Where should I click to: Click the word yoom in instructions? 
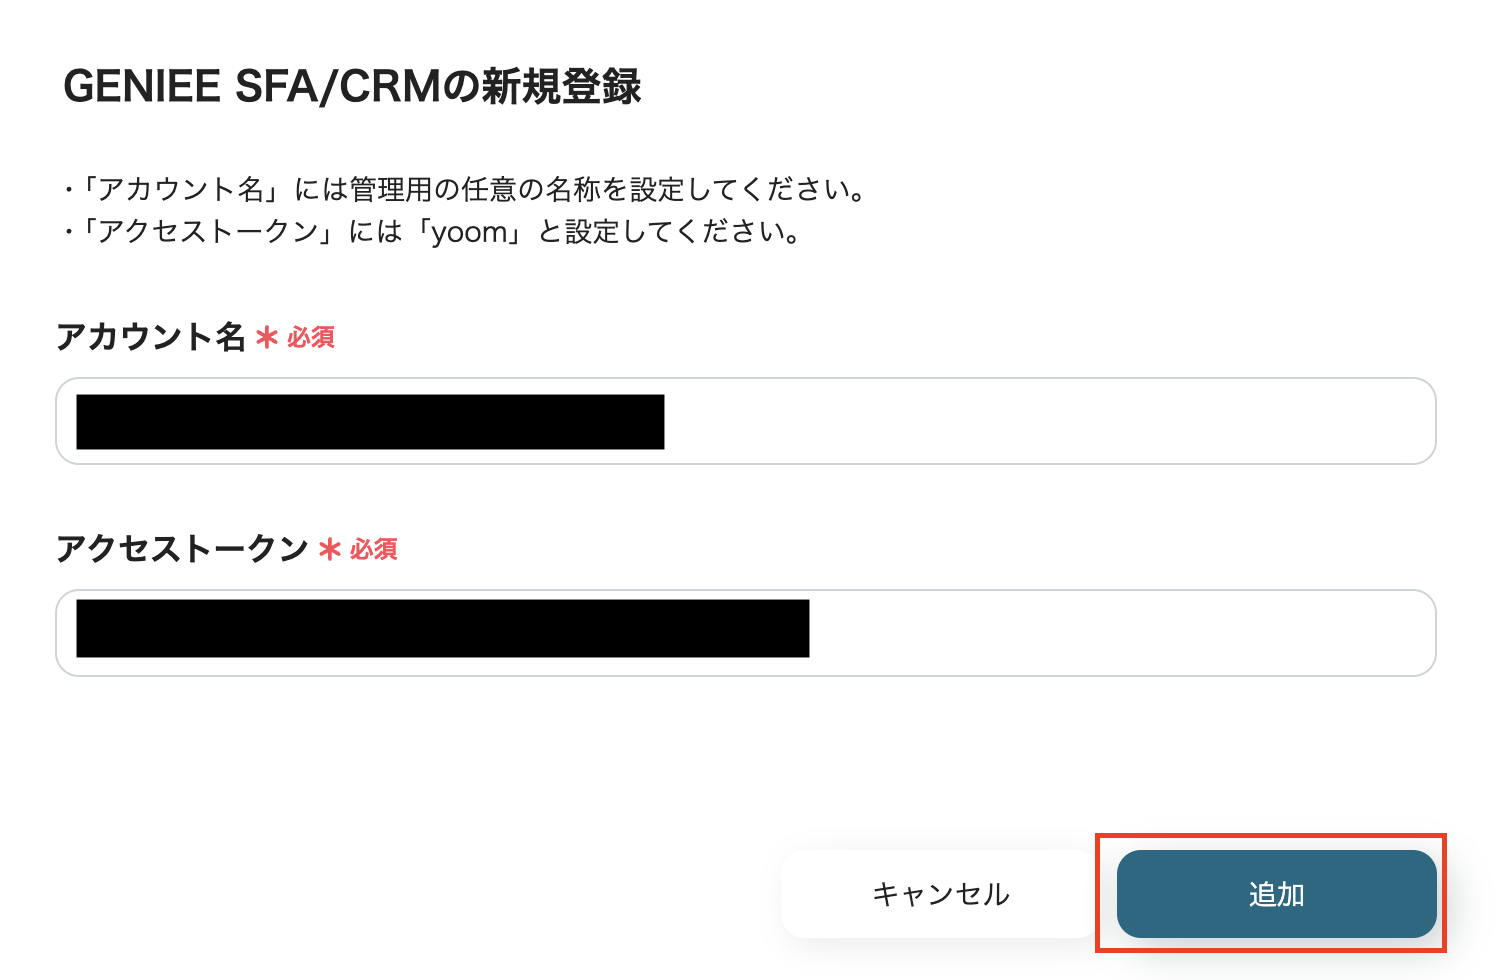tap(470, 233)
